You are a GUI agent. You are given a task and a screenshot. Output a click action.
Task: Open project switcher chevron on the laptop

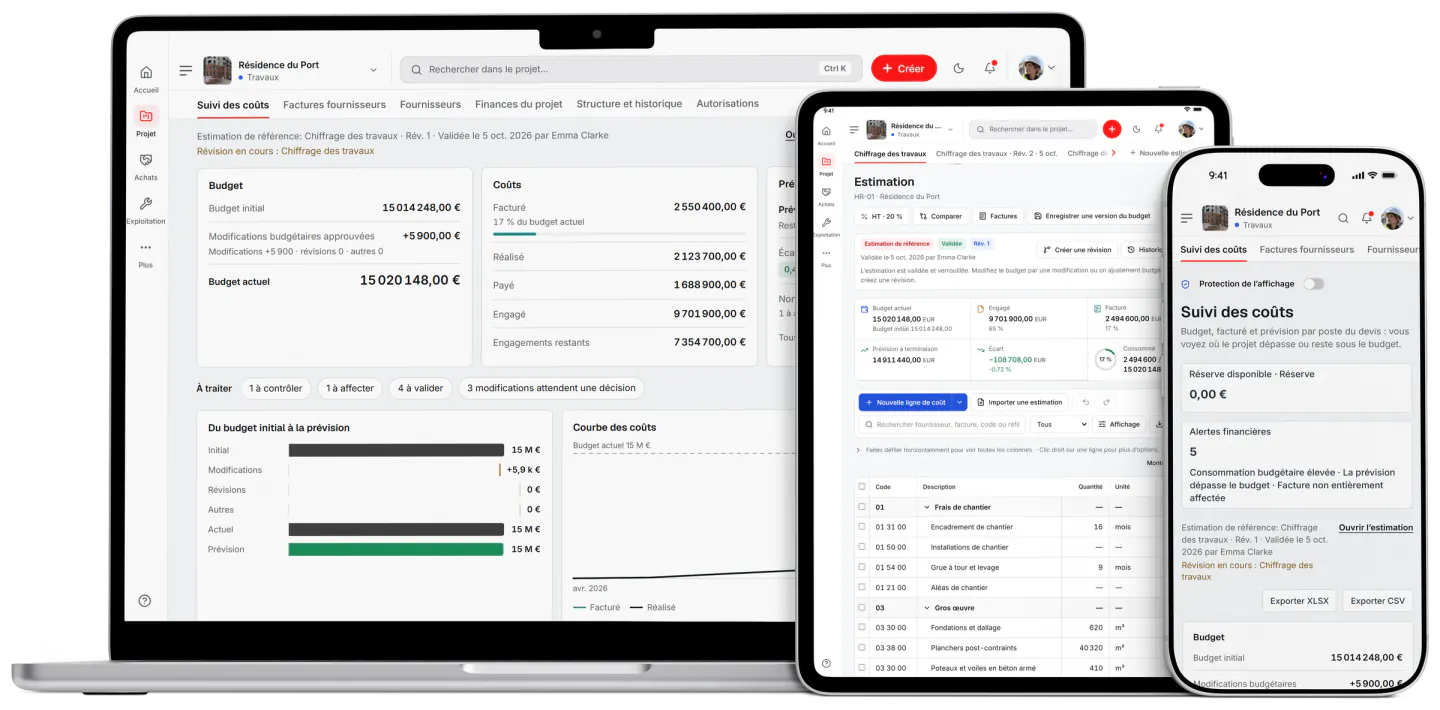click(373, 70)
